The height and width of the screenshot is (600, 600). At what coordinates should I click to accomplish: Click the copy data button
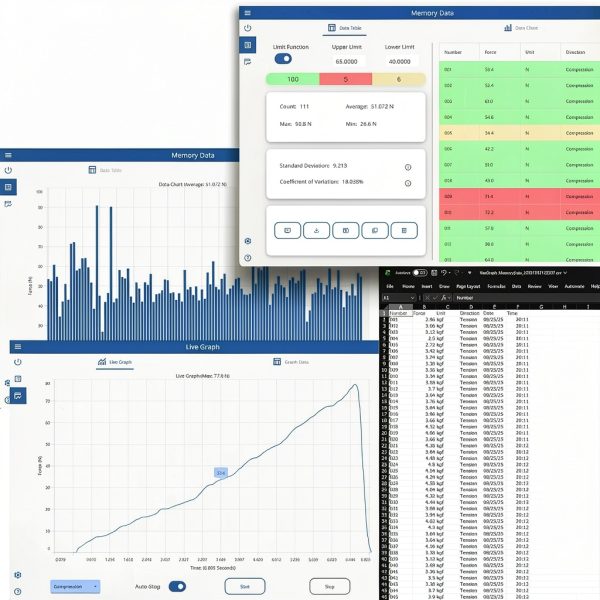click(375, 230)
